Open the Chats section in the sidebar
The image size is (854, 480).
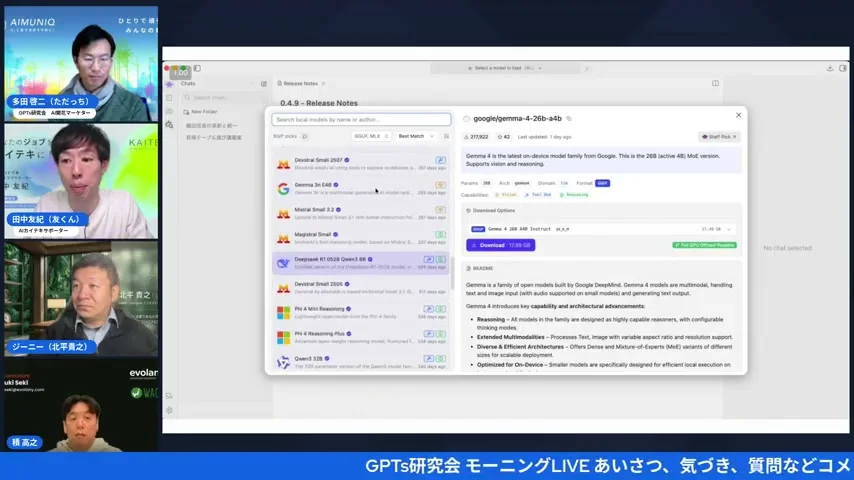(188, 83)
